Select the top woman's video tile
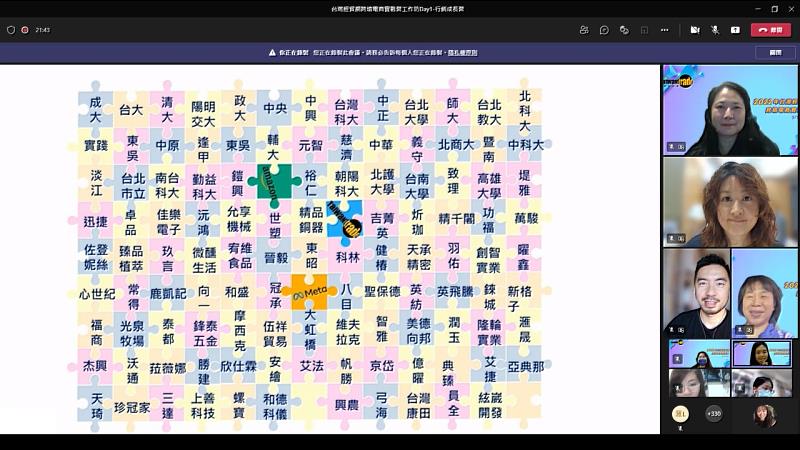Image resolution: width=800 pixels, height=450 pixels. point(730,110)
